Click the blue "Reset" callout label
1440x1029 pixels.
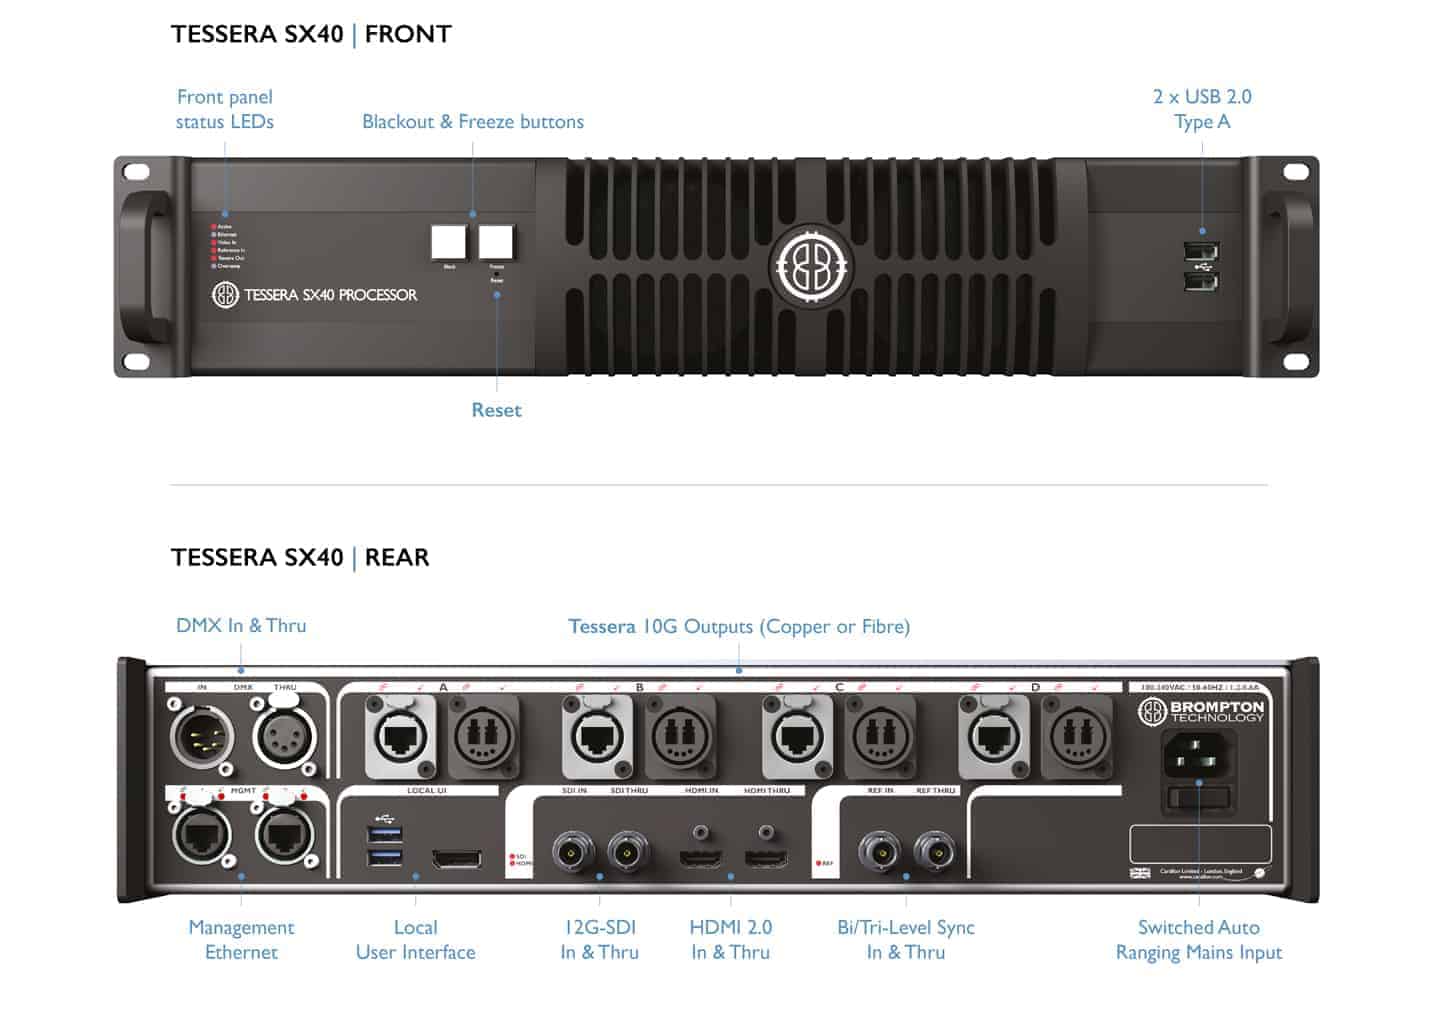click(x=496, y=410)
